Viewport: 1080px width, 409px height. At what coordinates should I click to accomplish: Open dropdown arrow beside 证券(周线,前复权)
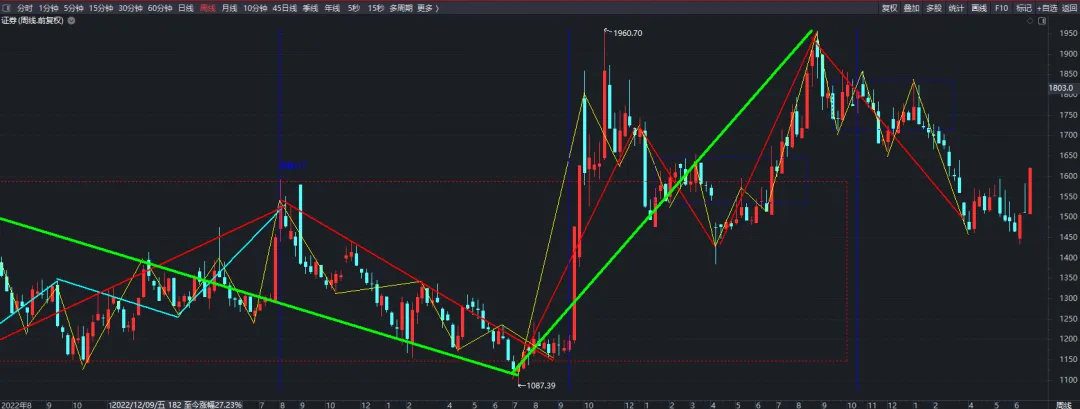(72, 21)
